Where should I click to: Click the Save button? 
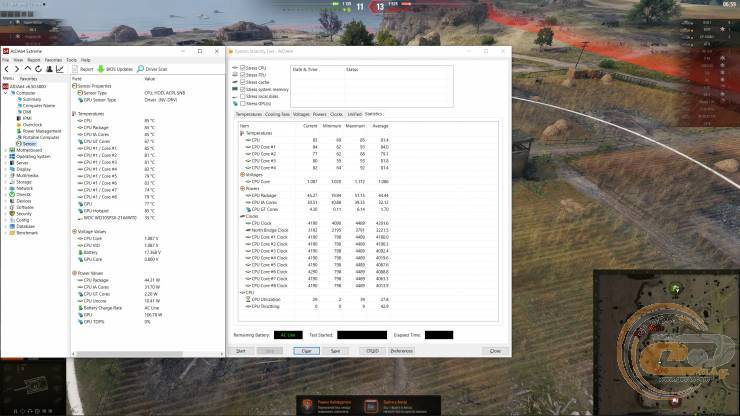336,351
